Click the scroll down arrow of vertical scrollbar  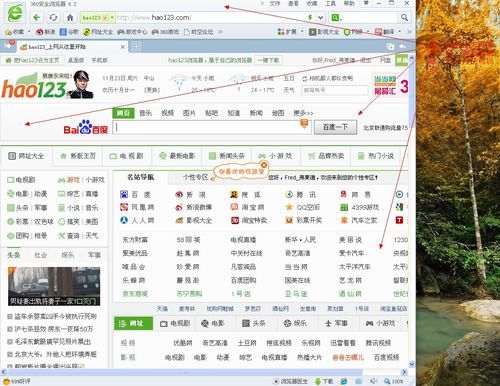click(x=412, y=364)
